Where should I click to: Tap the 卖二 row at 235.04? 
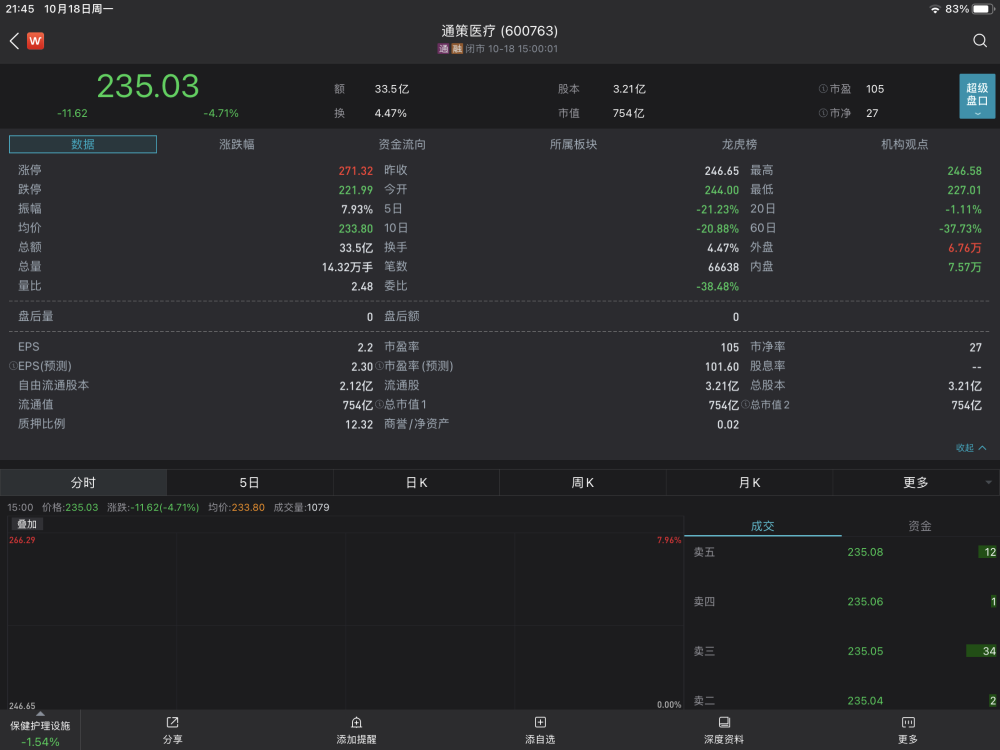pos(842,700)
